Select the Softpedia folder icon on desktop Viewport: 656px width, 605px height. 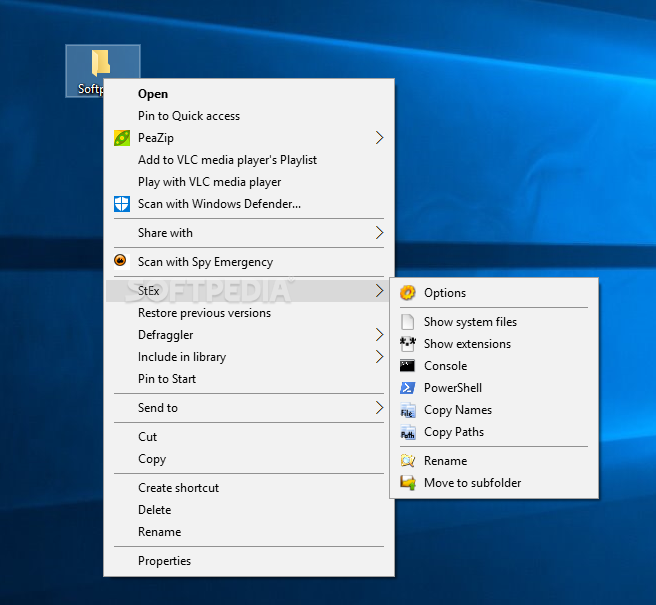(x=100, y=63)
